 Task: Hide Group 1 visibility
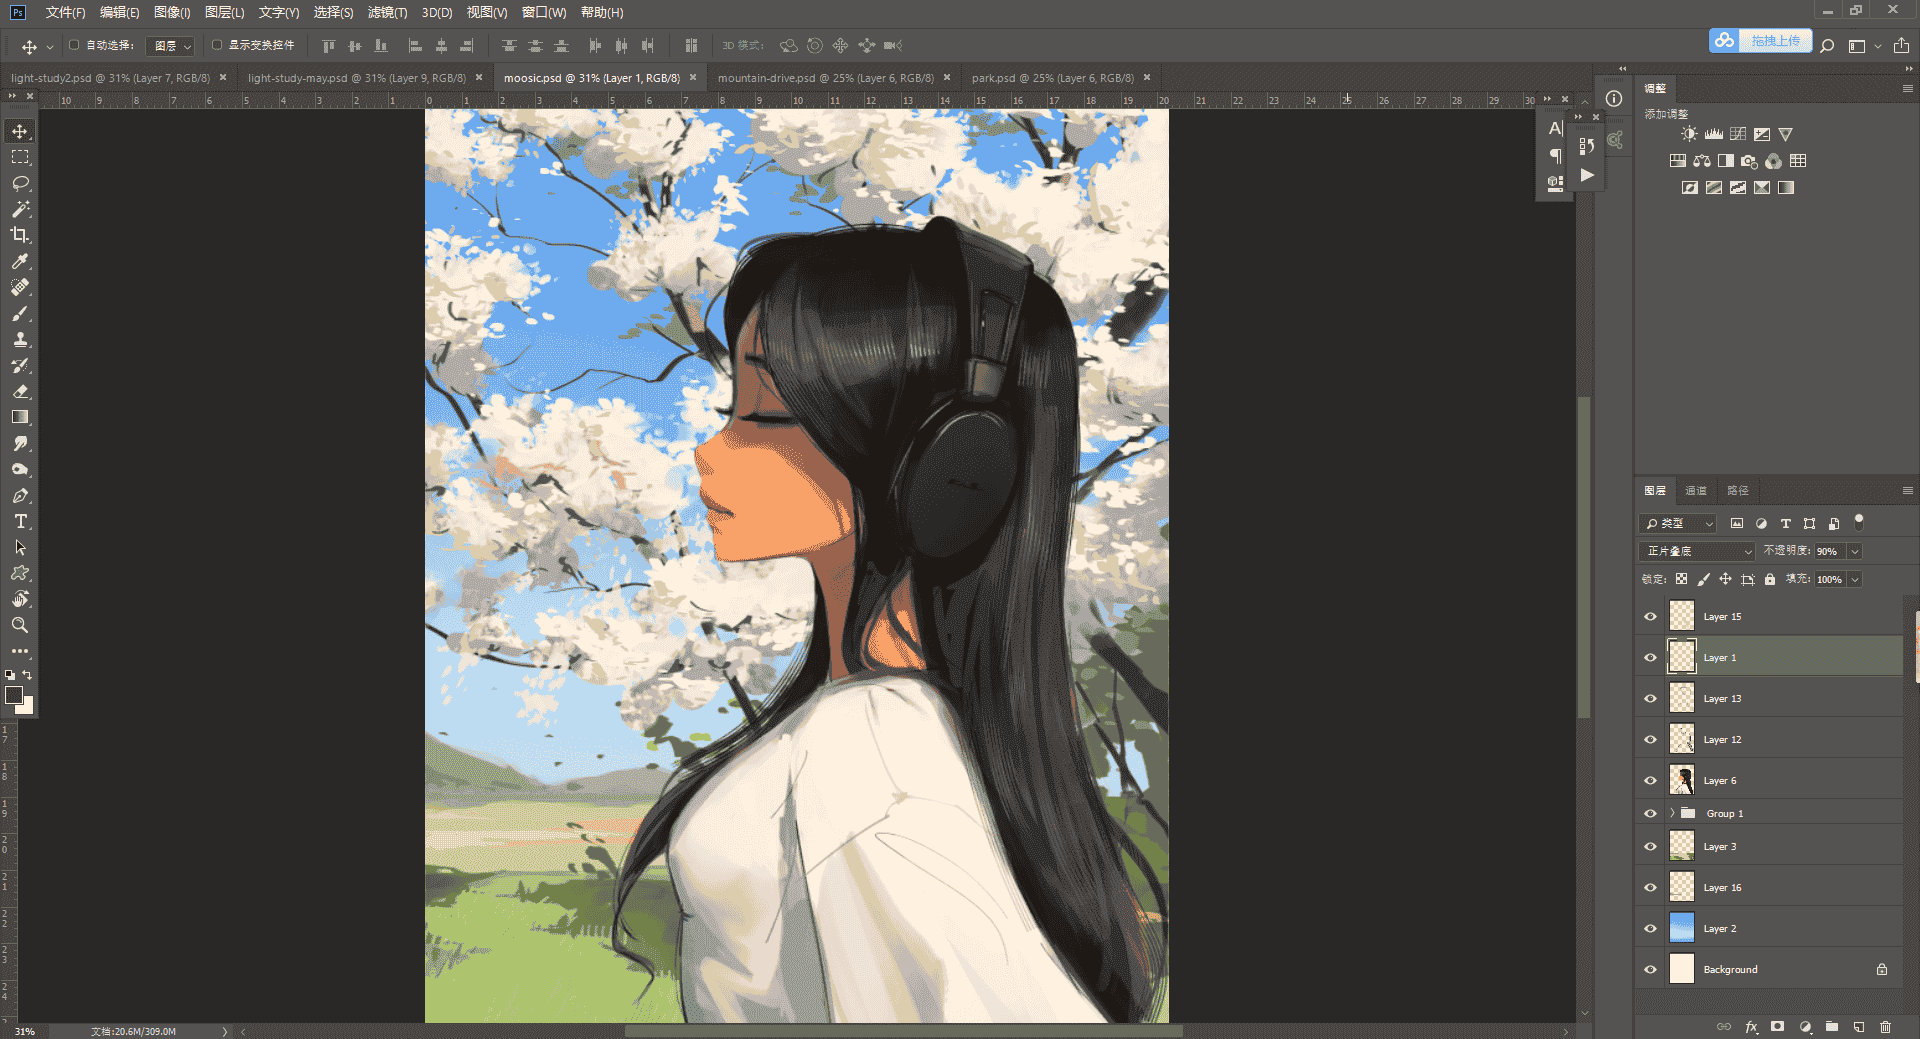1650,814
